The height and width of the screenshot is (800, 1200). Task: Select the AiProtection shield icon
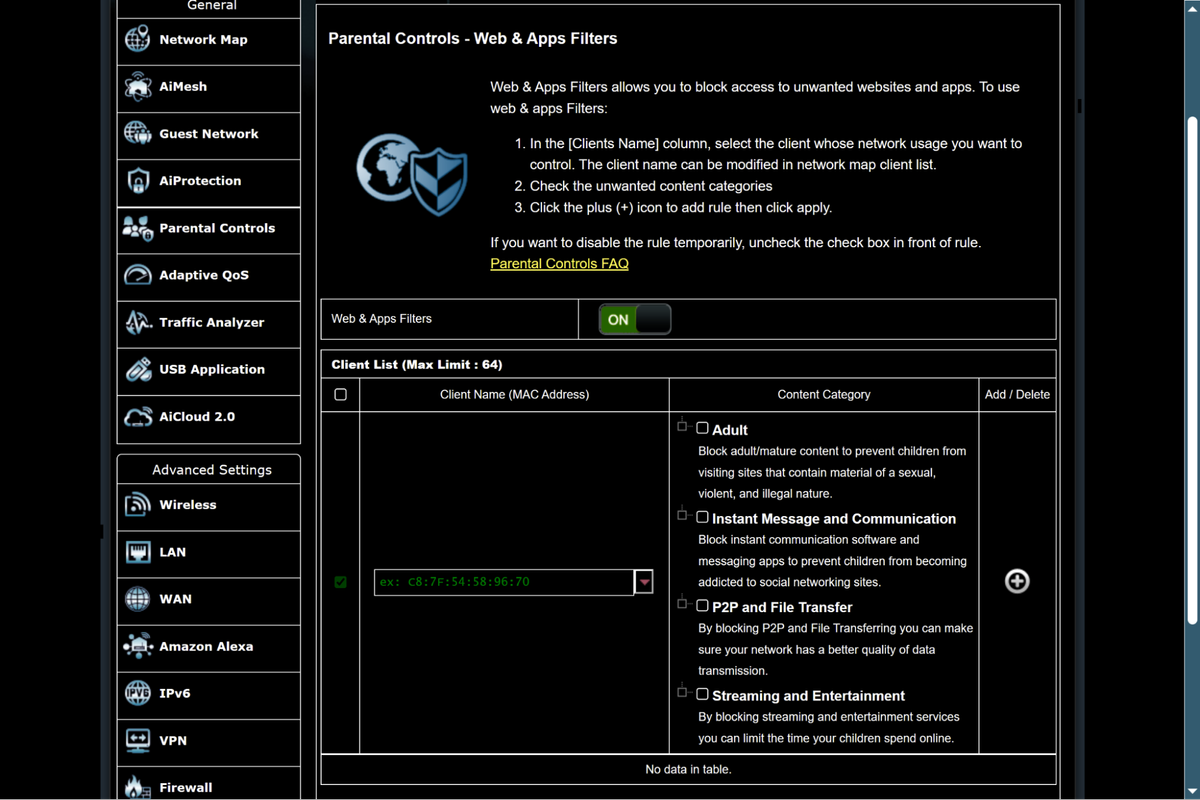pos(138,181)
